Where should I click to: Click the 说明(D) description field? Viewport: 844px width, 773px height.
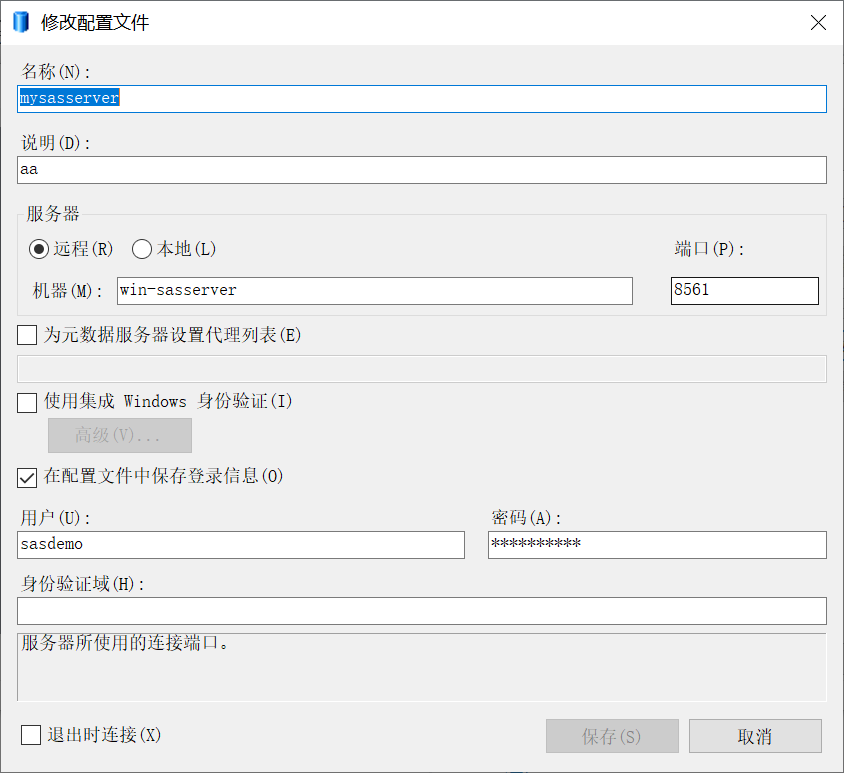click(422, 170)
